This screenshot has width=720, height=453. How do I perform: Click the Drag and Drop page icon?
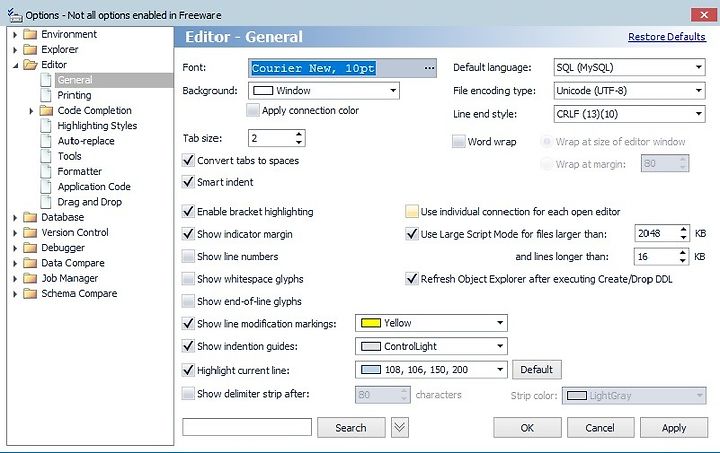[x=46, y=201]
